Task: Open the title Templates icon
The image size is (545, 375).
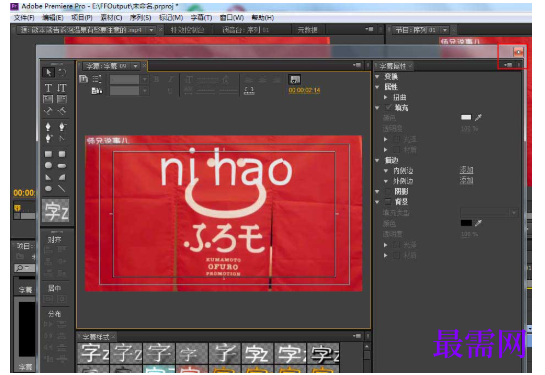Action: (x=97, y=91)
